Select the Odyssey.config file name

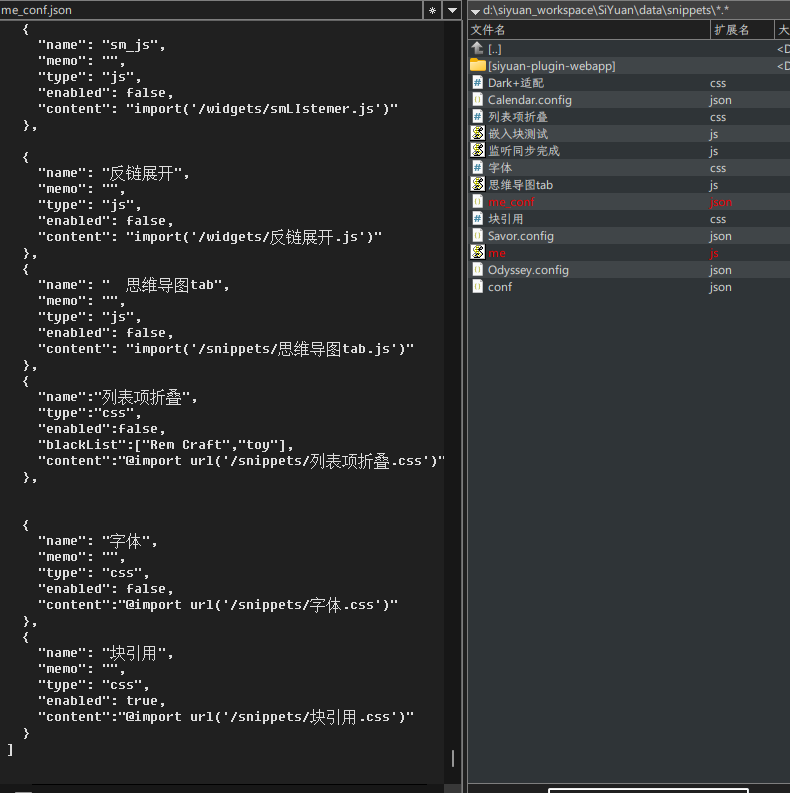click(x=528, y=270)
